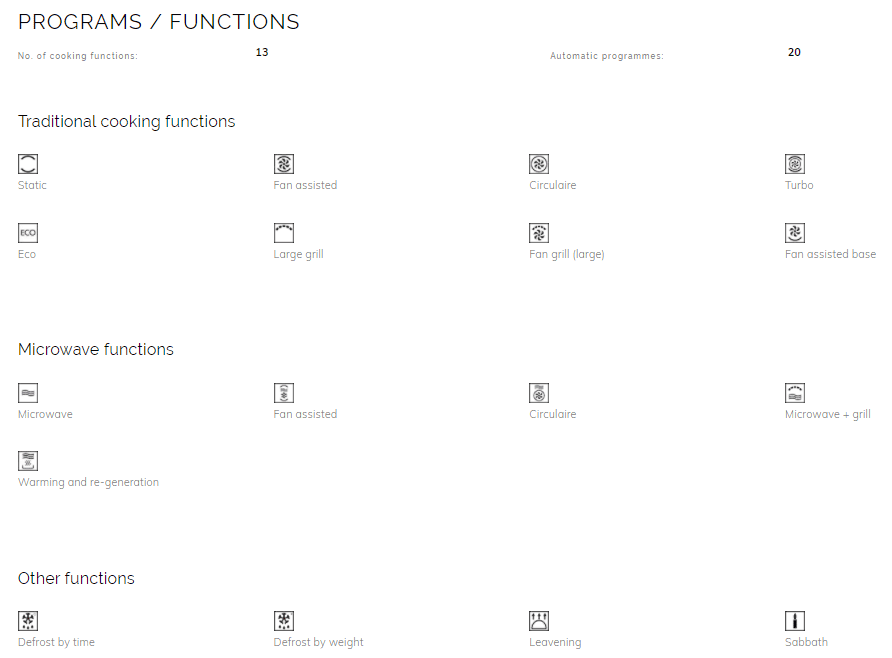Screen dimensions: 892x658
Task: Click the traditional Circulaire fan icon
Action: click(539, 164)
